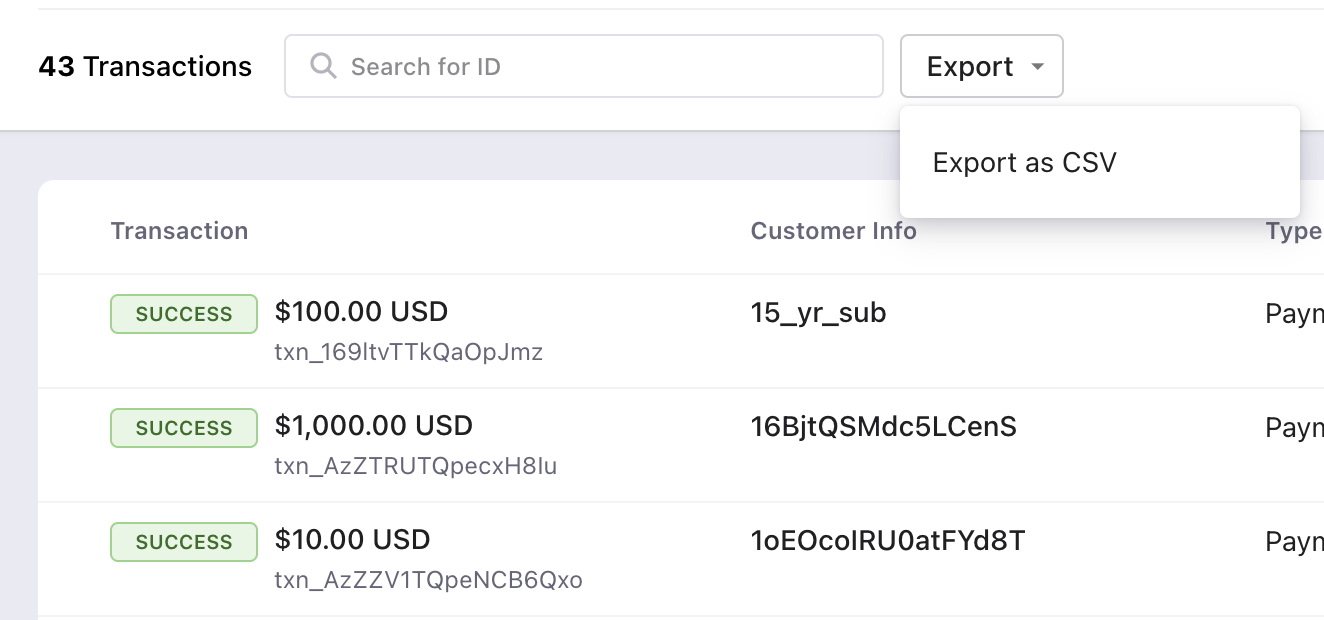Screen dimensions: 1324x620
Task: Click SUCCESS badge on $10.00 transaction
Action: click(184, 542)
